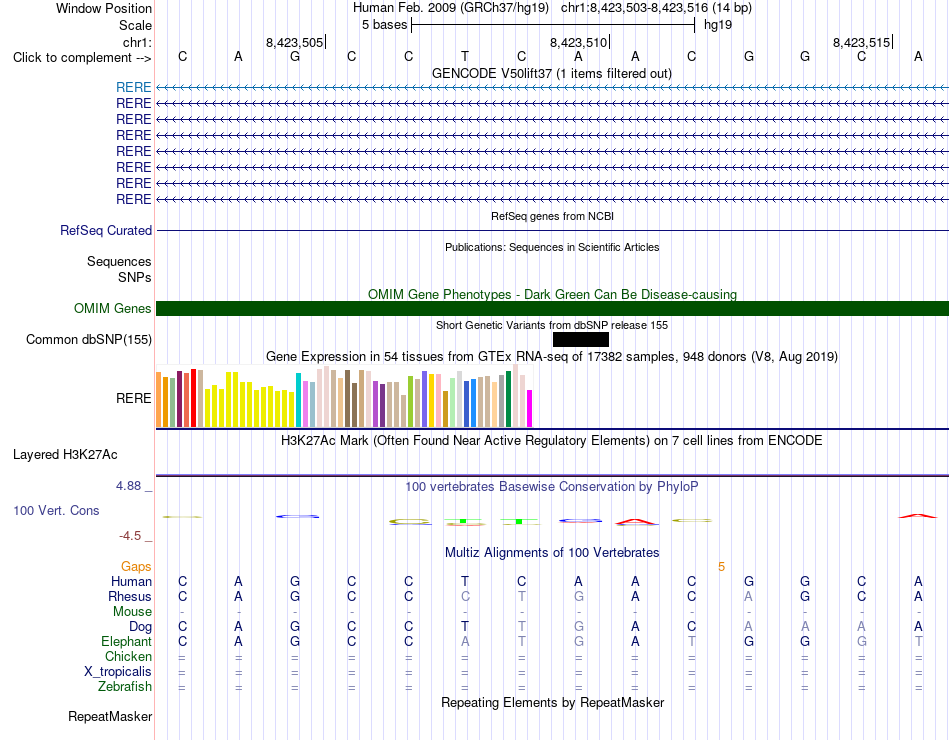The height and width of the screenshot is (740, 950).
Task: Click the Window Position label
Action: 104,8
